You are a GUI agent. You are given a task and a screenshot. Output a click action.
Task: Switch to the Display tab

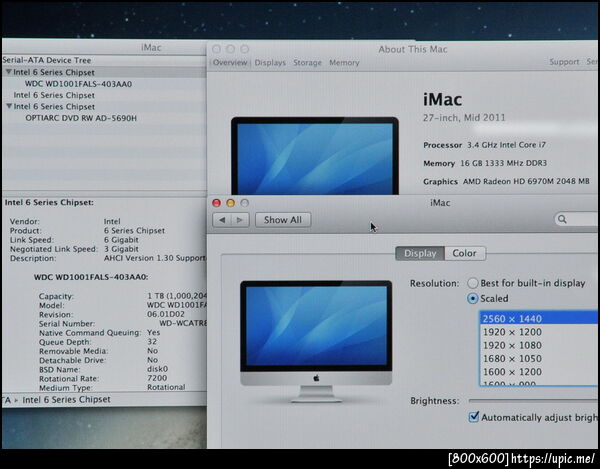420,253
